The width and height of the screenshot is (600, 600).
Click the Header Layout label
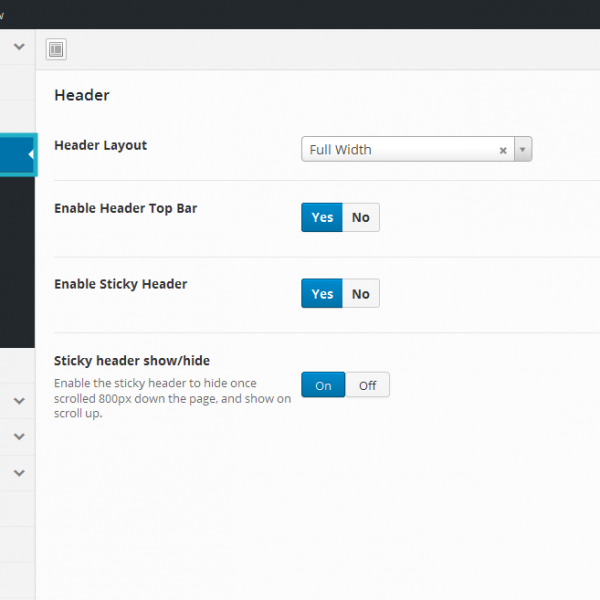click(100, 145)
